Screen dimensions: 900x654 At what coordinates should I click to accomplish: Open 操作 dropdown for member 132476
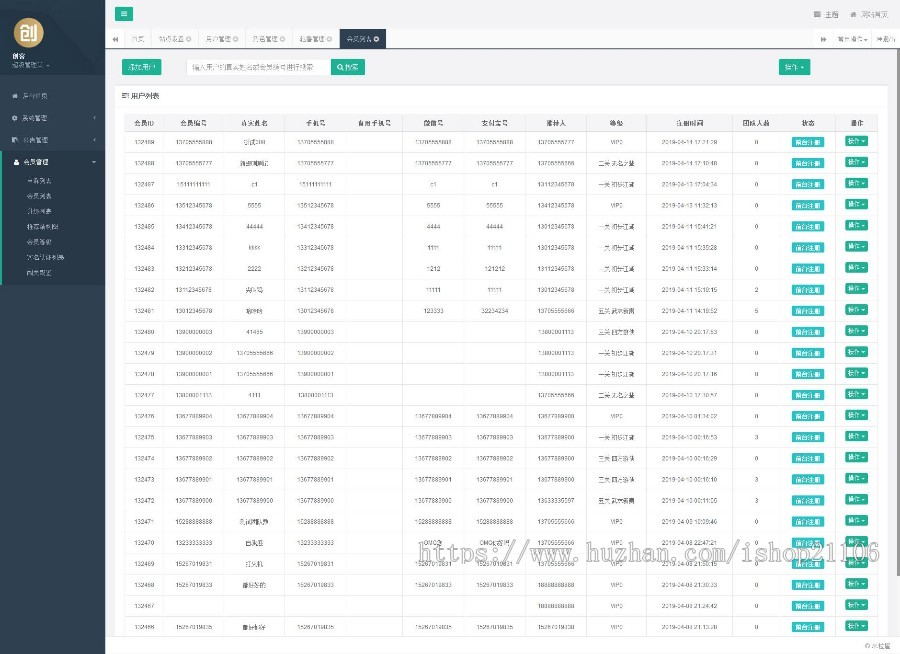856,415
